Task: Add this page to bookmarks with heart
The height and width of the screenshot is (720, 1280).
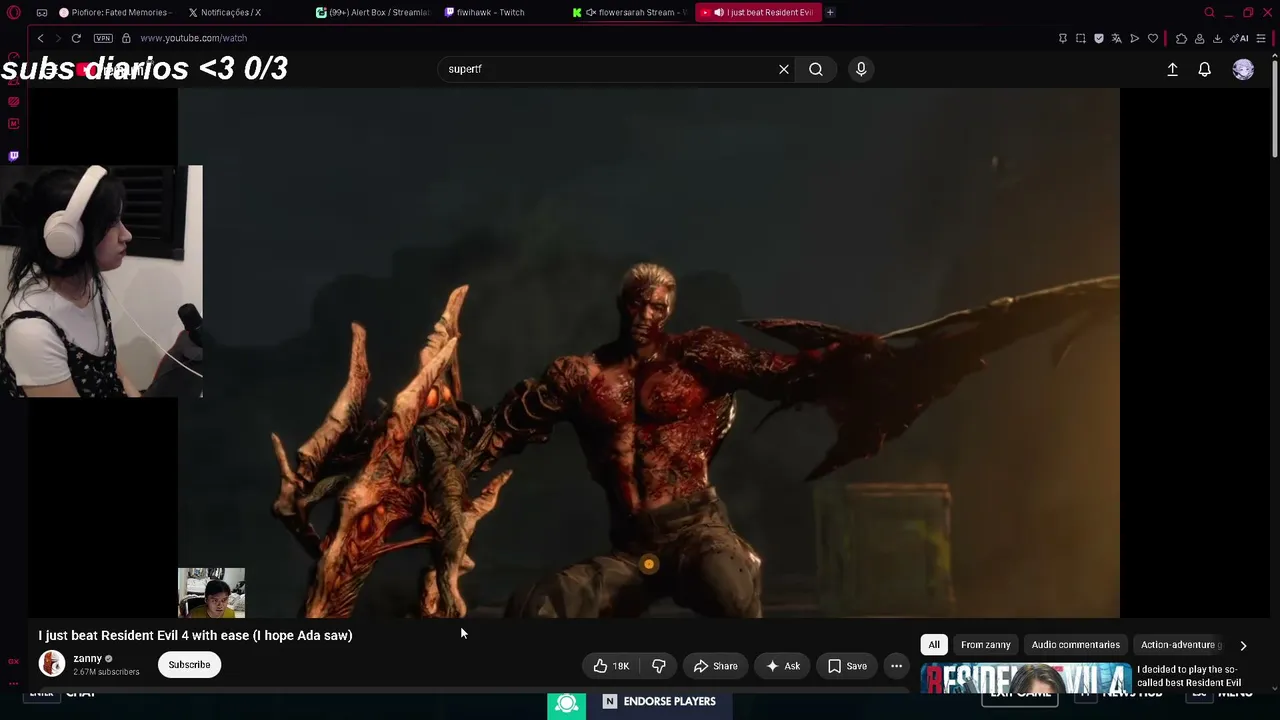Action: 1152,38
